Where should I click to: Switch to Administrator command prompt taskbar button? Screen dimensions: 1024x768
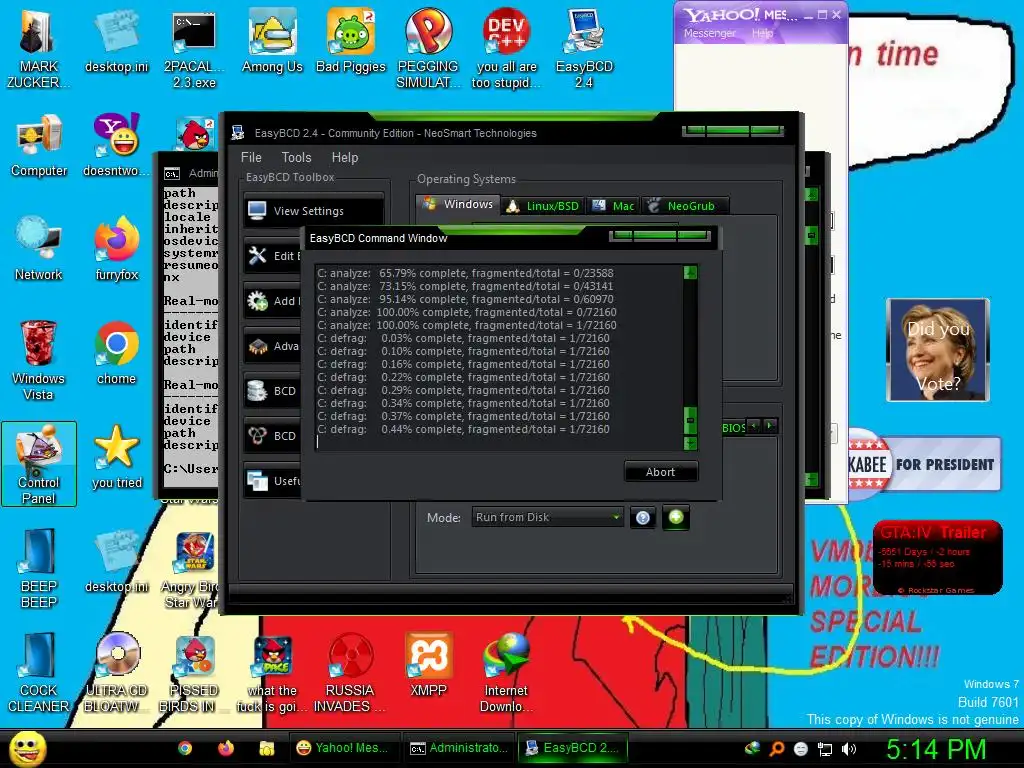(x=458, y=748)
